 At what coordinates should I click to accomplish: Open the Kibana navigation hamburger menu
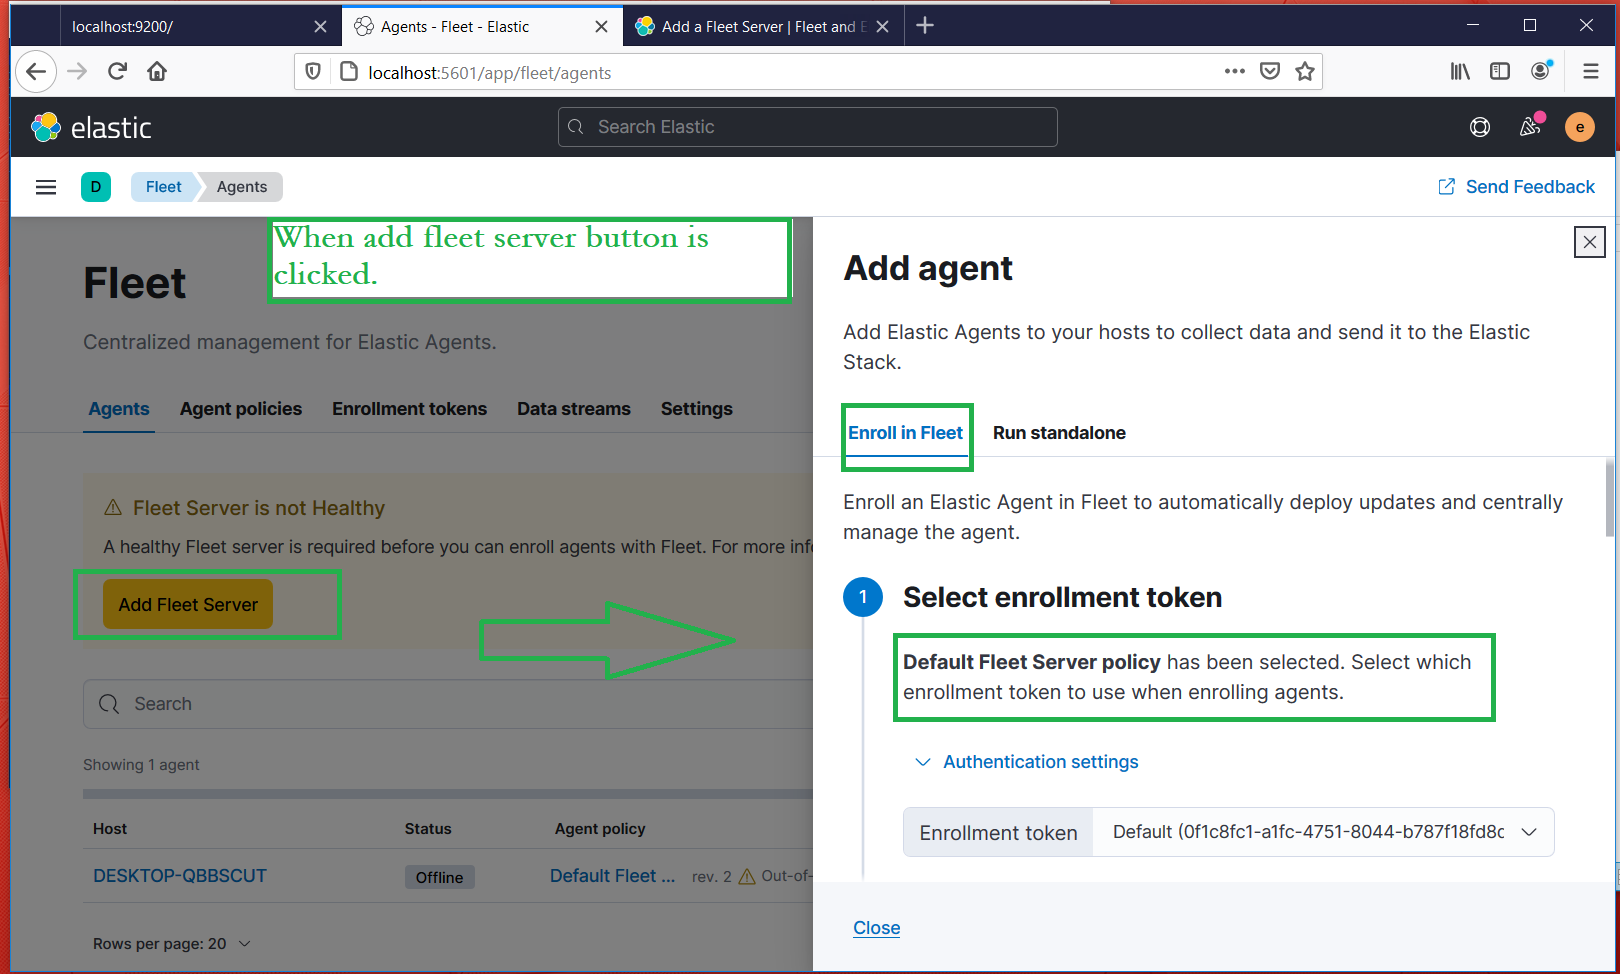[45, 187]
